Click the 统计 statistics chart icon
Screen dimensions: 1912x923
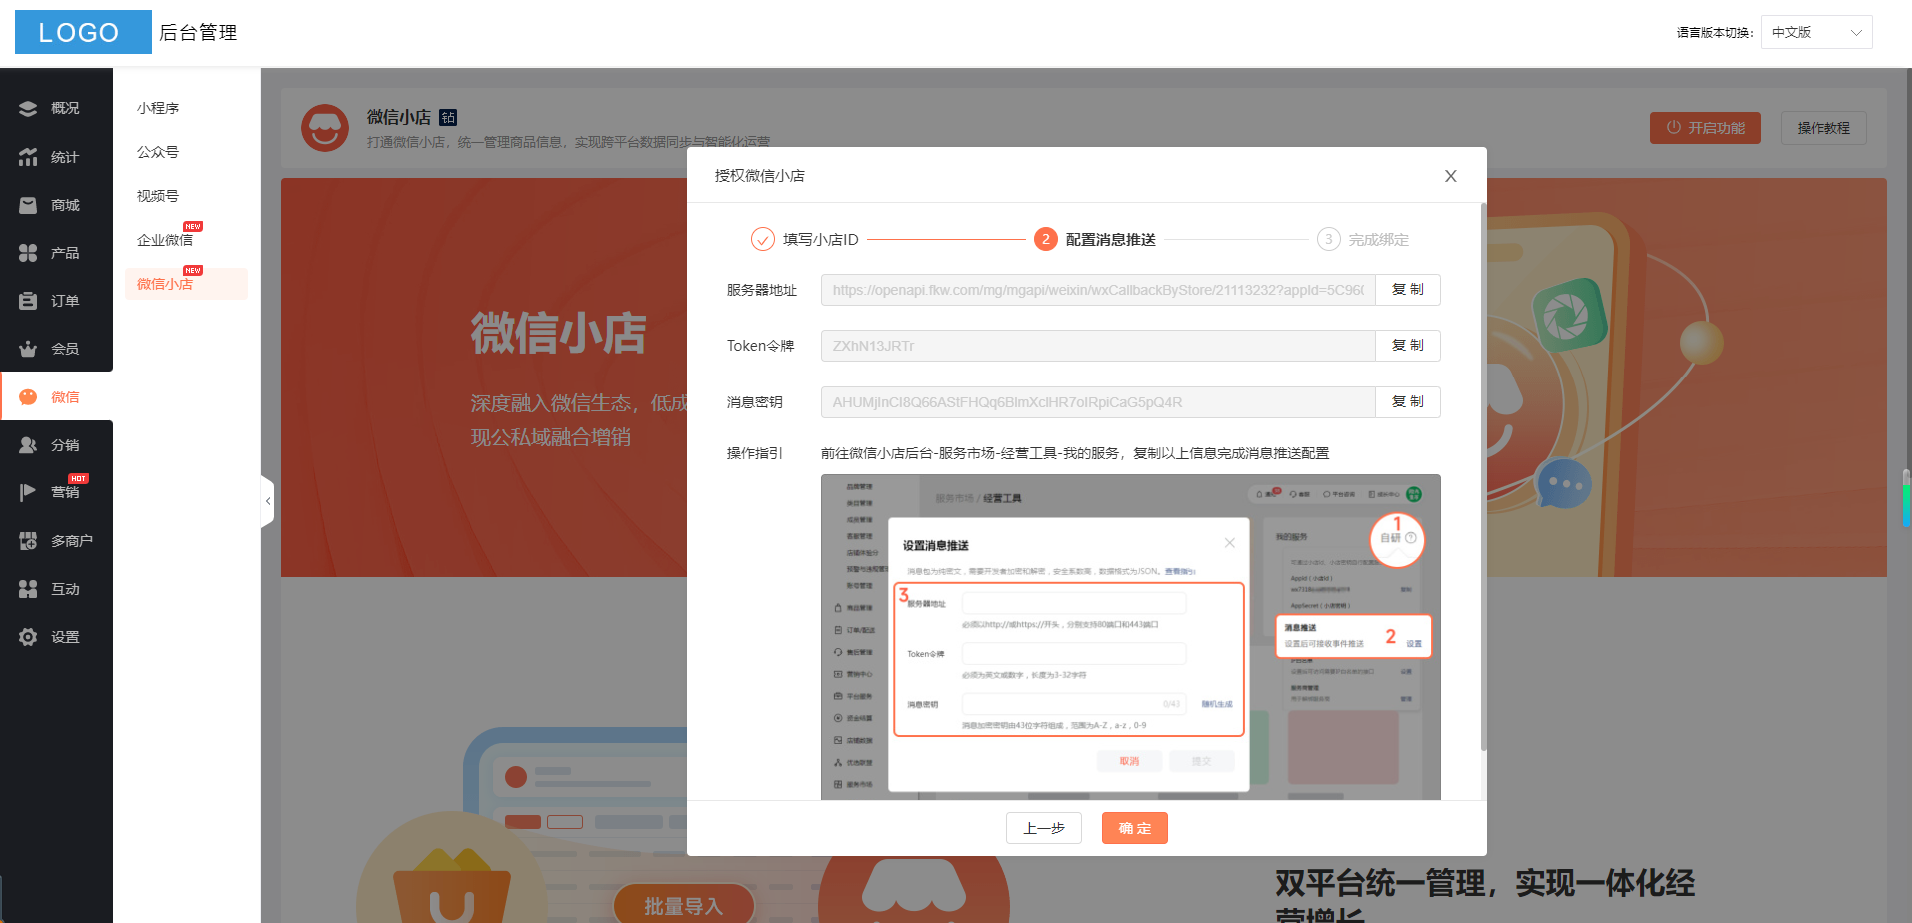click(x=28, y=157)
